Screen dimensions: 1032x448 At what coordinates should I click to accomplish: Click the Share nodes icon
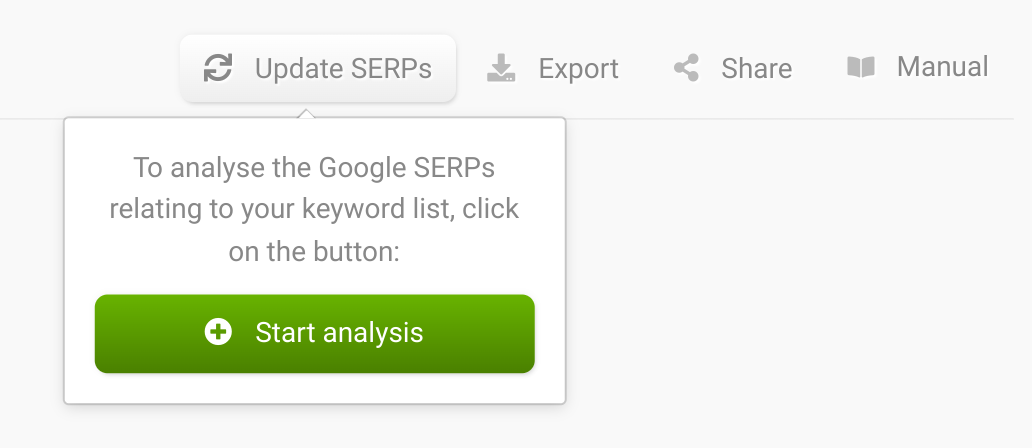[x=686, y=68]
